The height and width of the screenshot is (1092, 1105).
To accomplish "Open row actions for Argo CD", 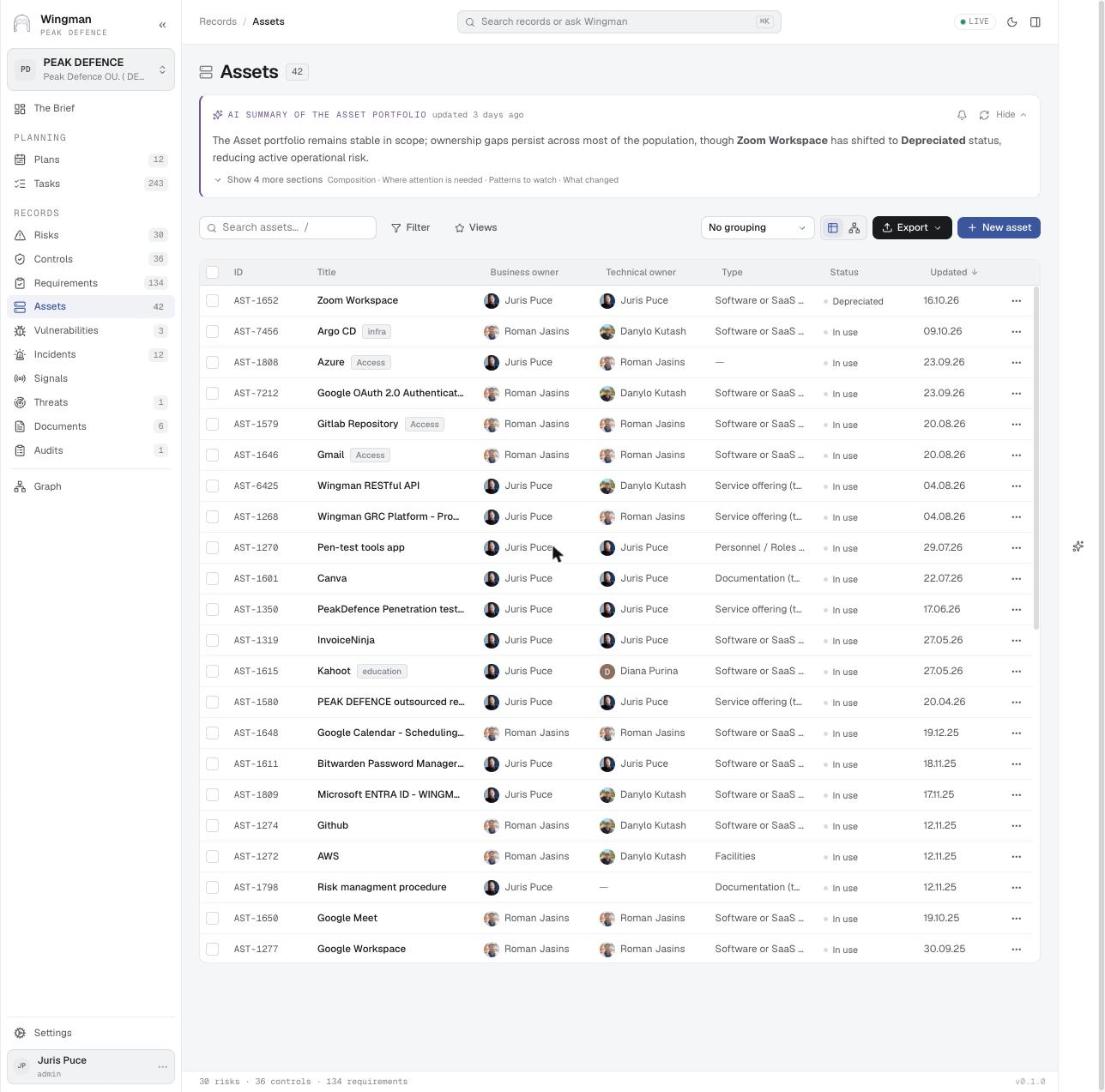I will pyautogui.click(x=1016, y=332).
